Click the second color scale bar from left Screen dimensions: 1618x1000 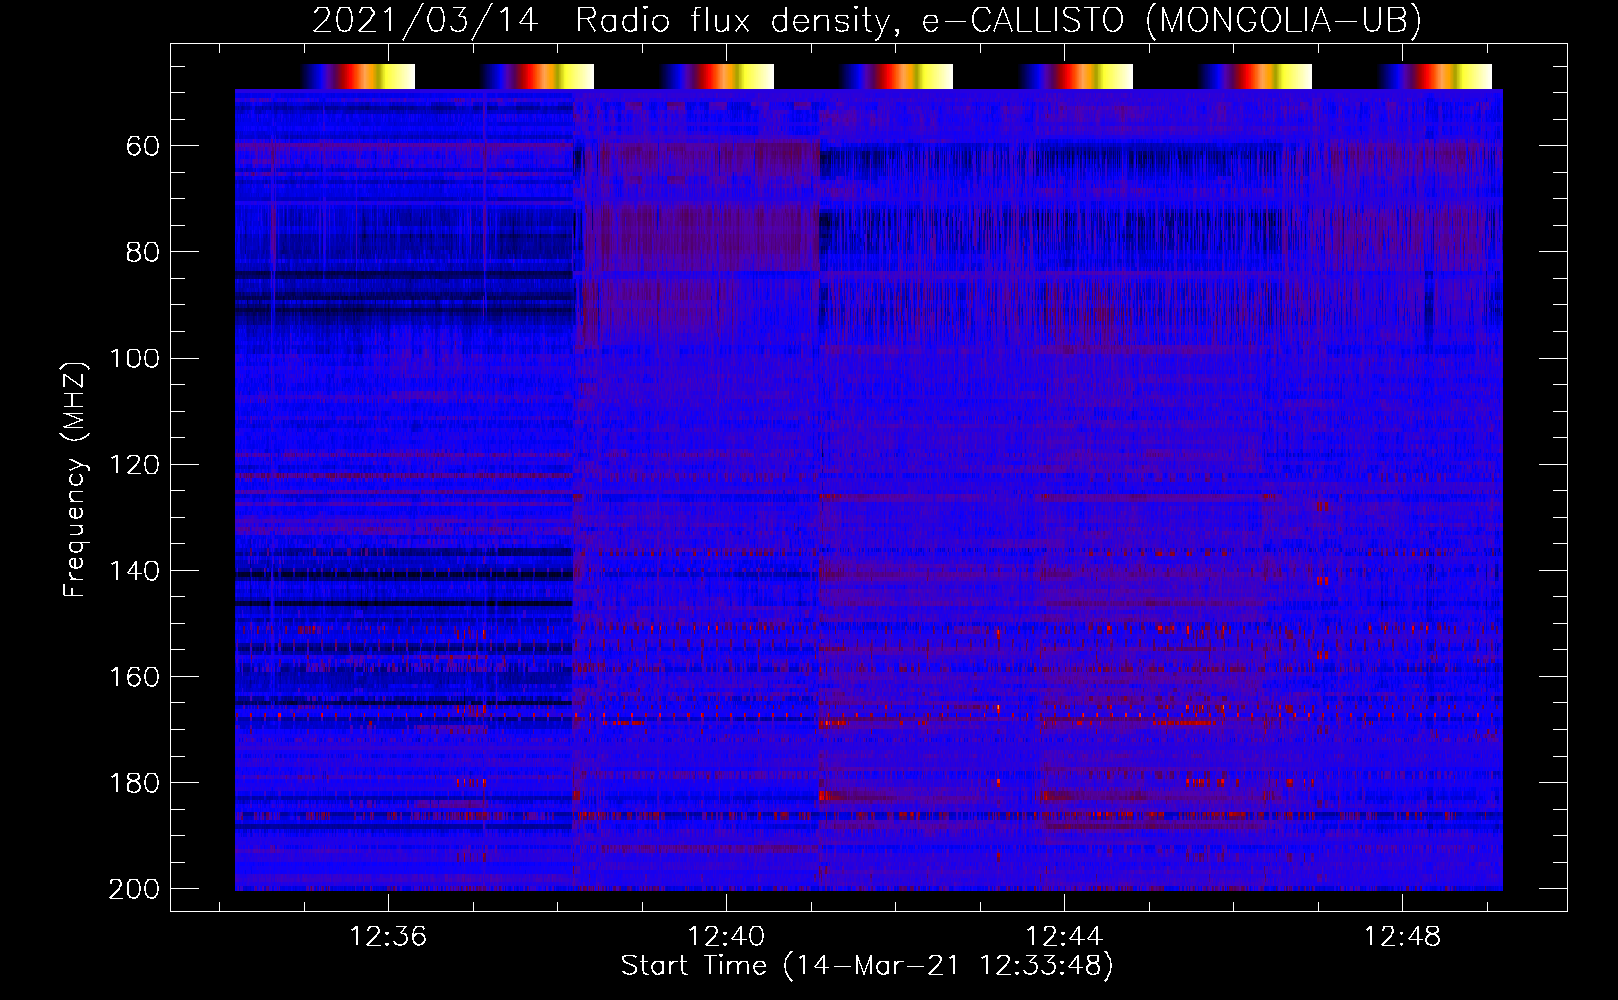coord(538,77)
